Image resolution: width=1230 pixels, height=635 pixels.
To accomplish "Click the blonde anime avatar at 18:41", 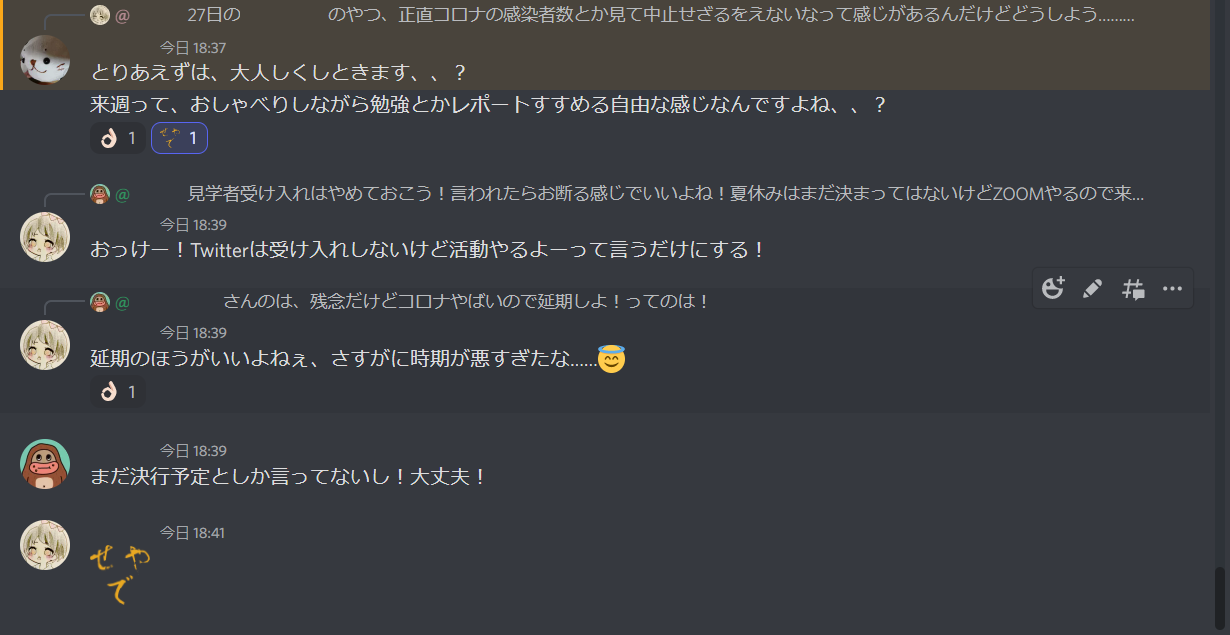I will click(45, 545).
